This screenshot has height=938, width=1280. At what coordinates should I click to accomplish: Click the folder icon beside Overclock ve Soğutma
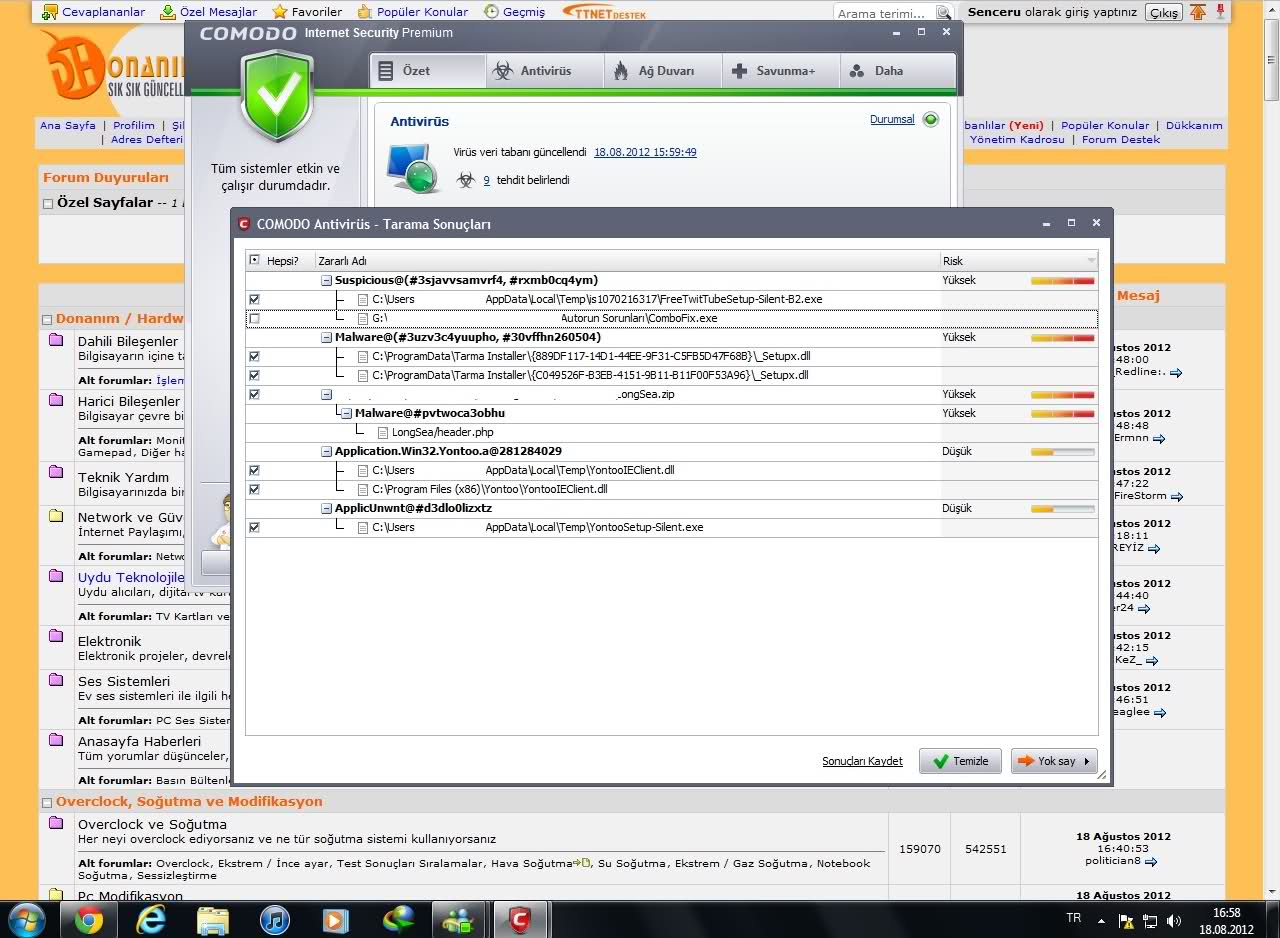[x=57, y=823]
